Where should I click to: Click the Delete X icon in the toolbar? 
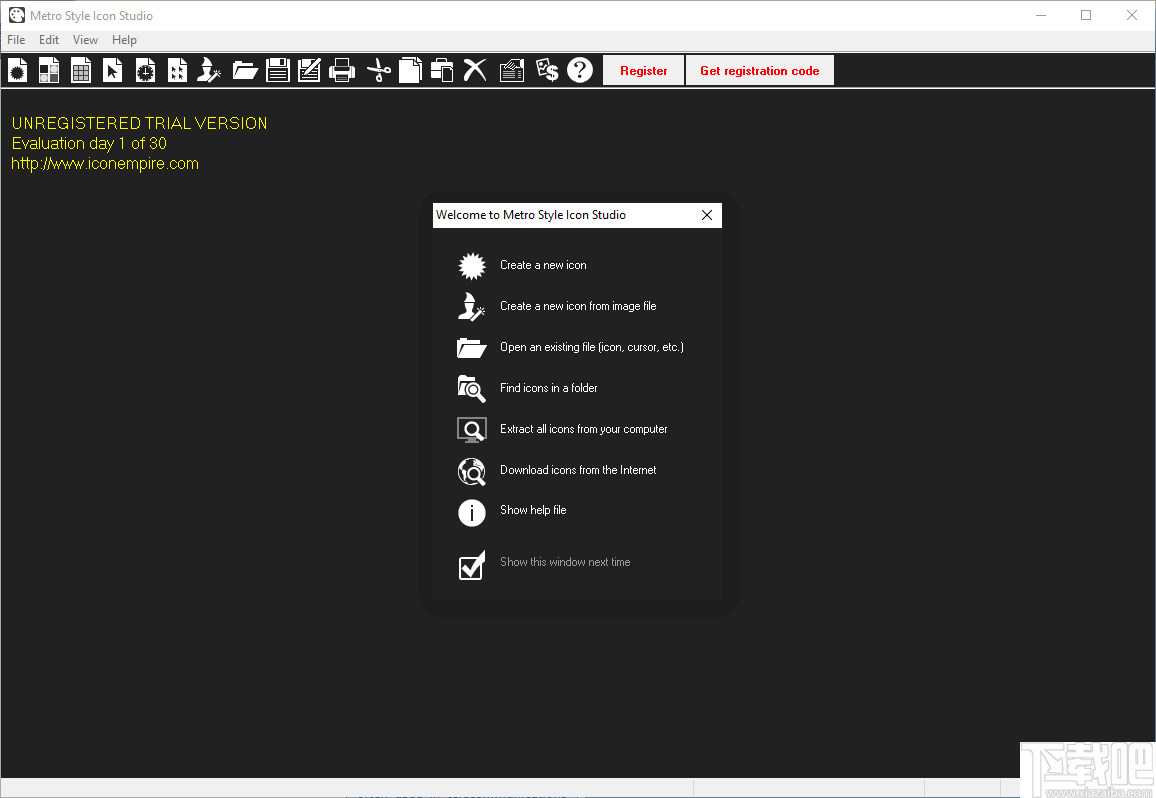coord(475,70)
